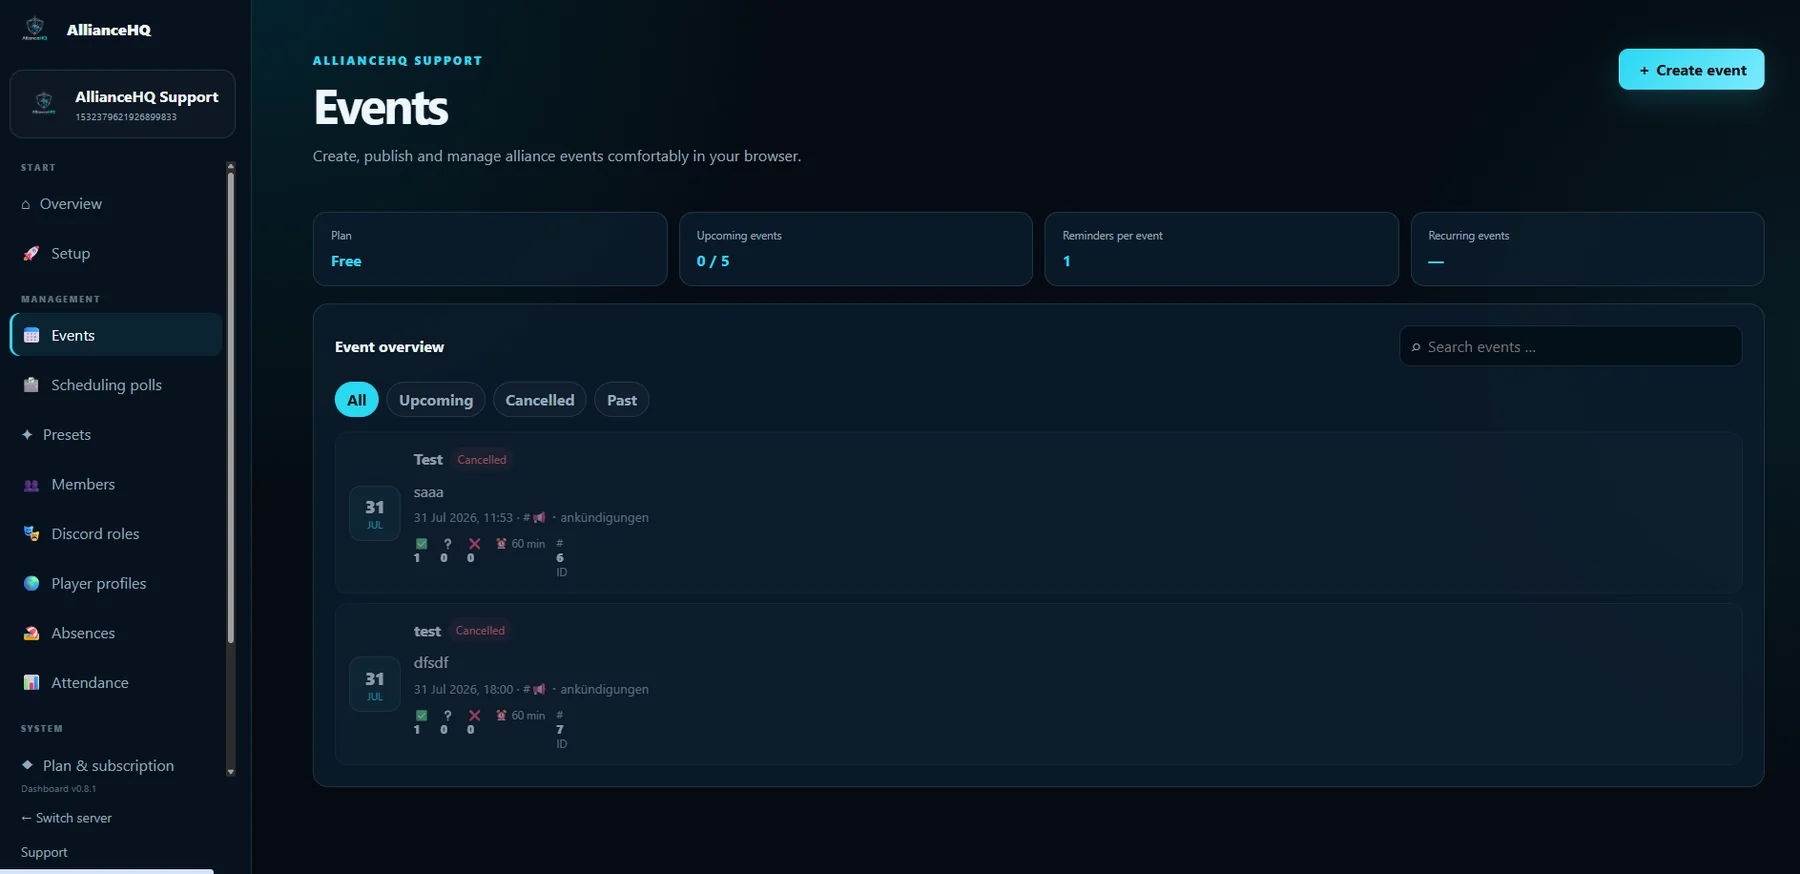Click the Cancelled badge on Test event
The height and width of the screenshot is (874, 1800).
[x=482, y=460]
